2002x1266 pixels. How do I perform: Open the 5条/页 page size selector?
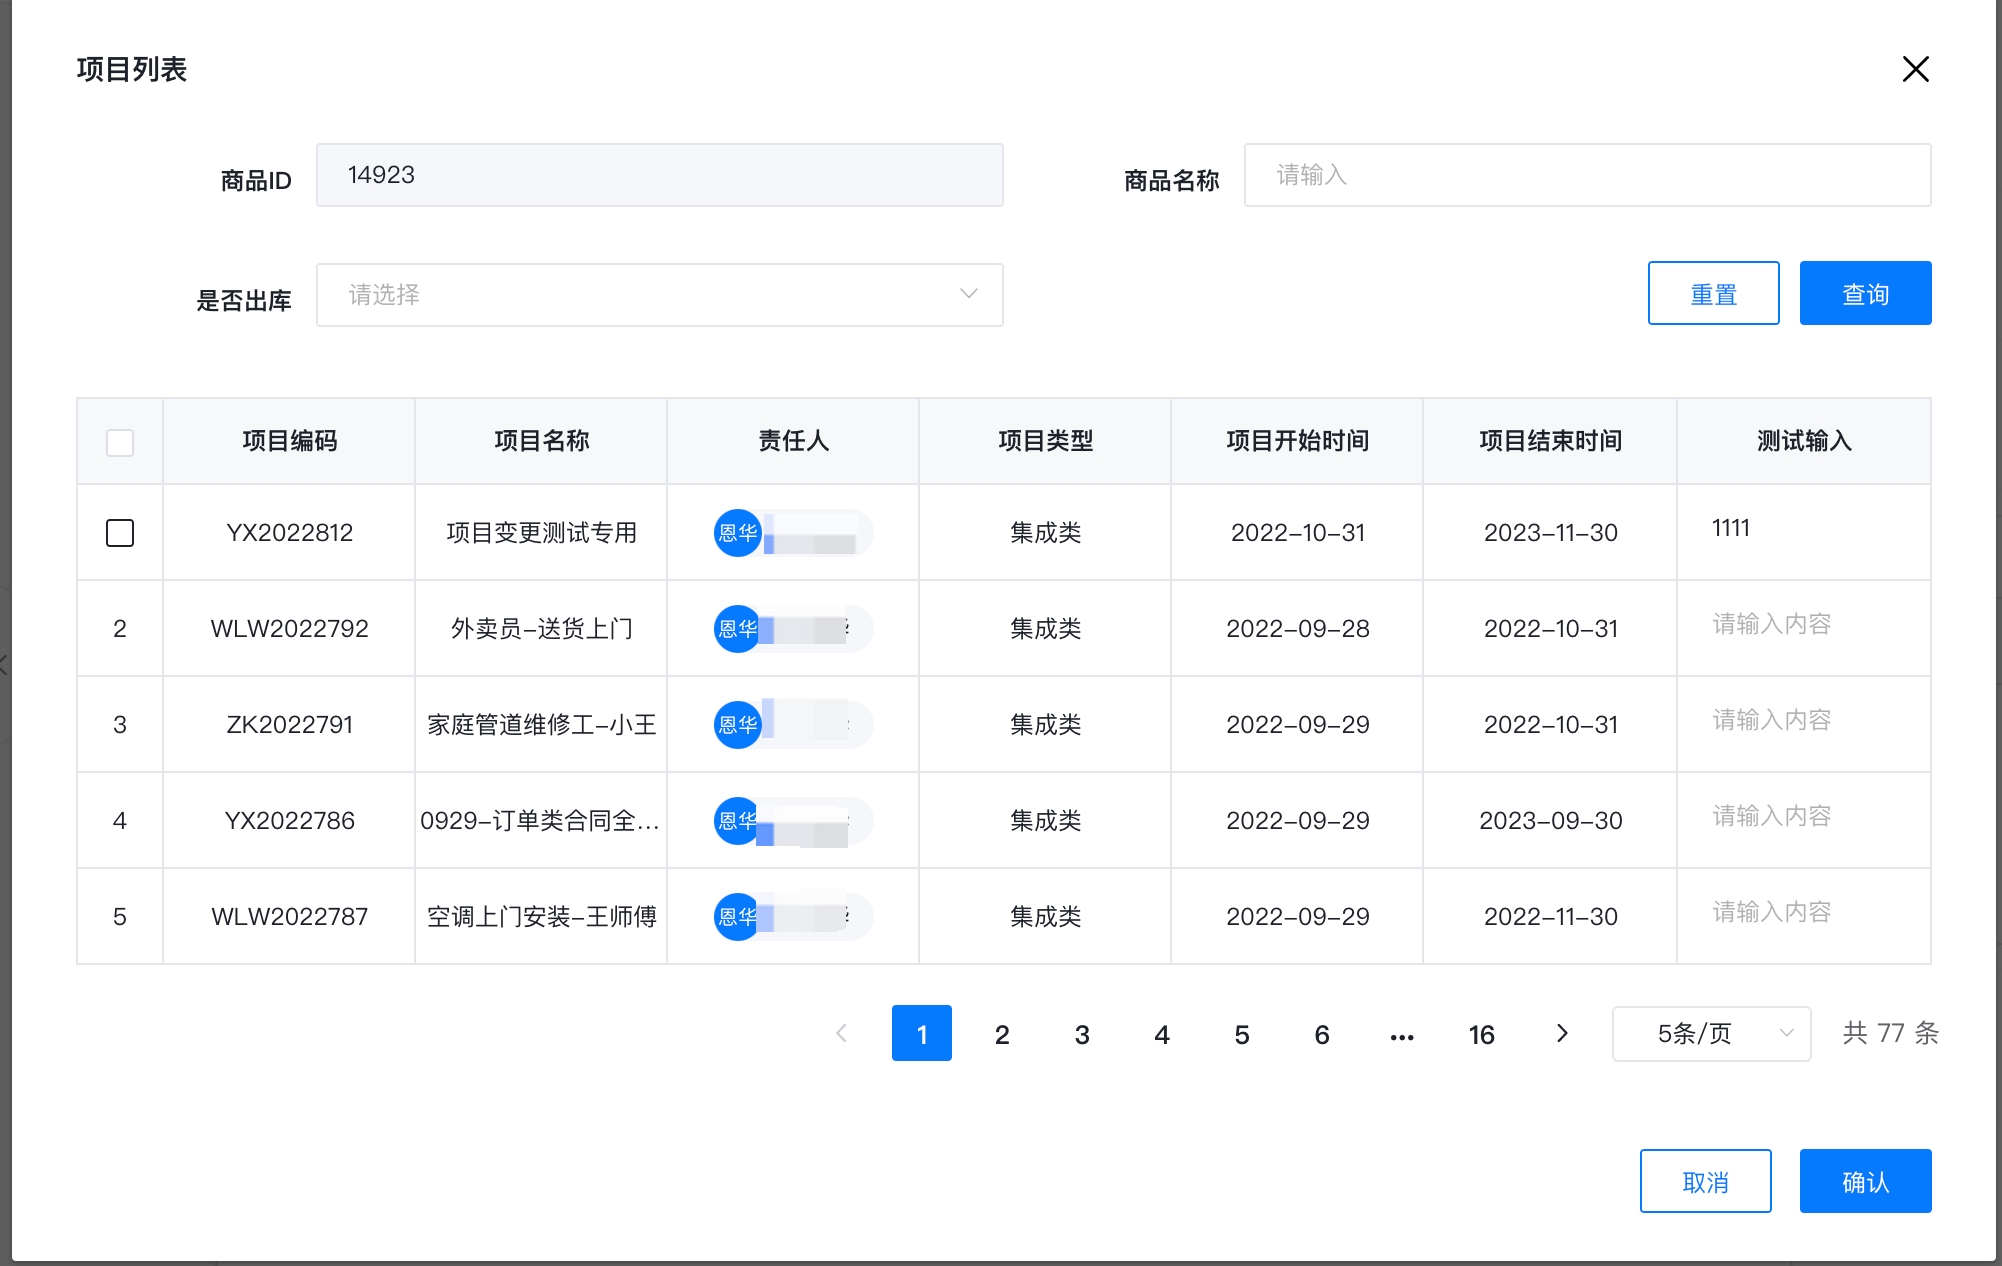coord(1711,1033)
